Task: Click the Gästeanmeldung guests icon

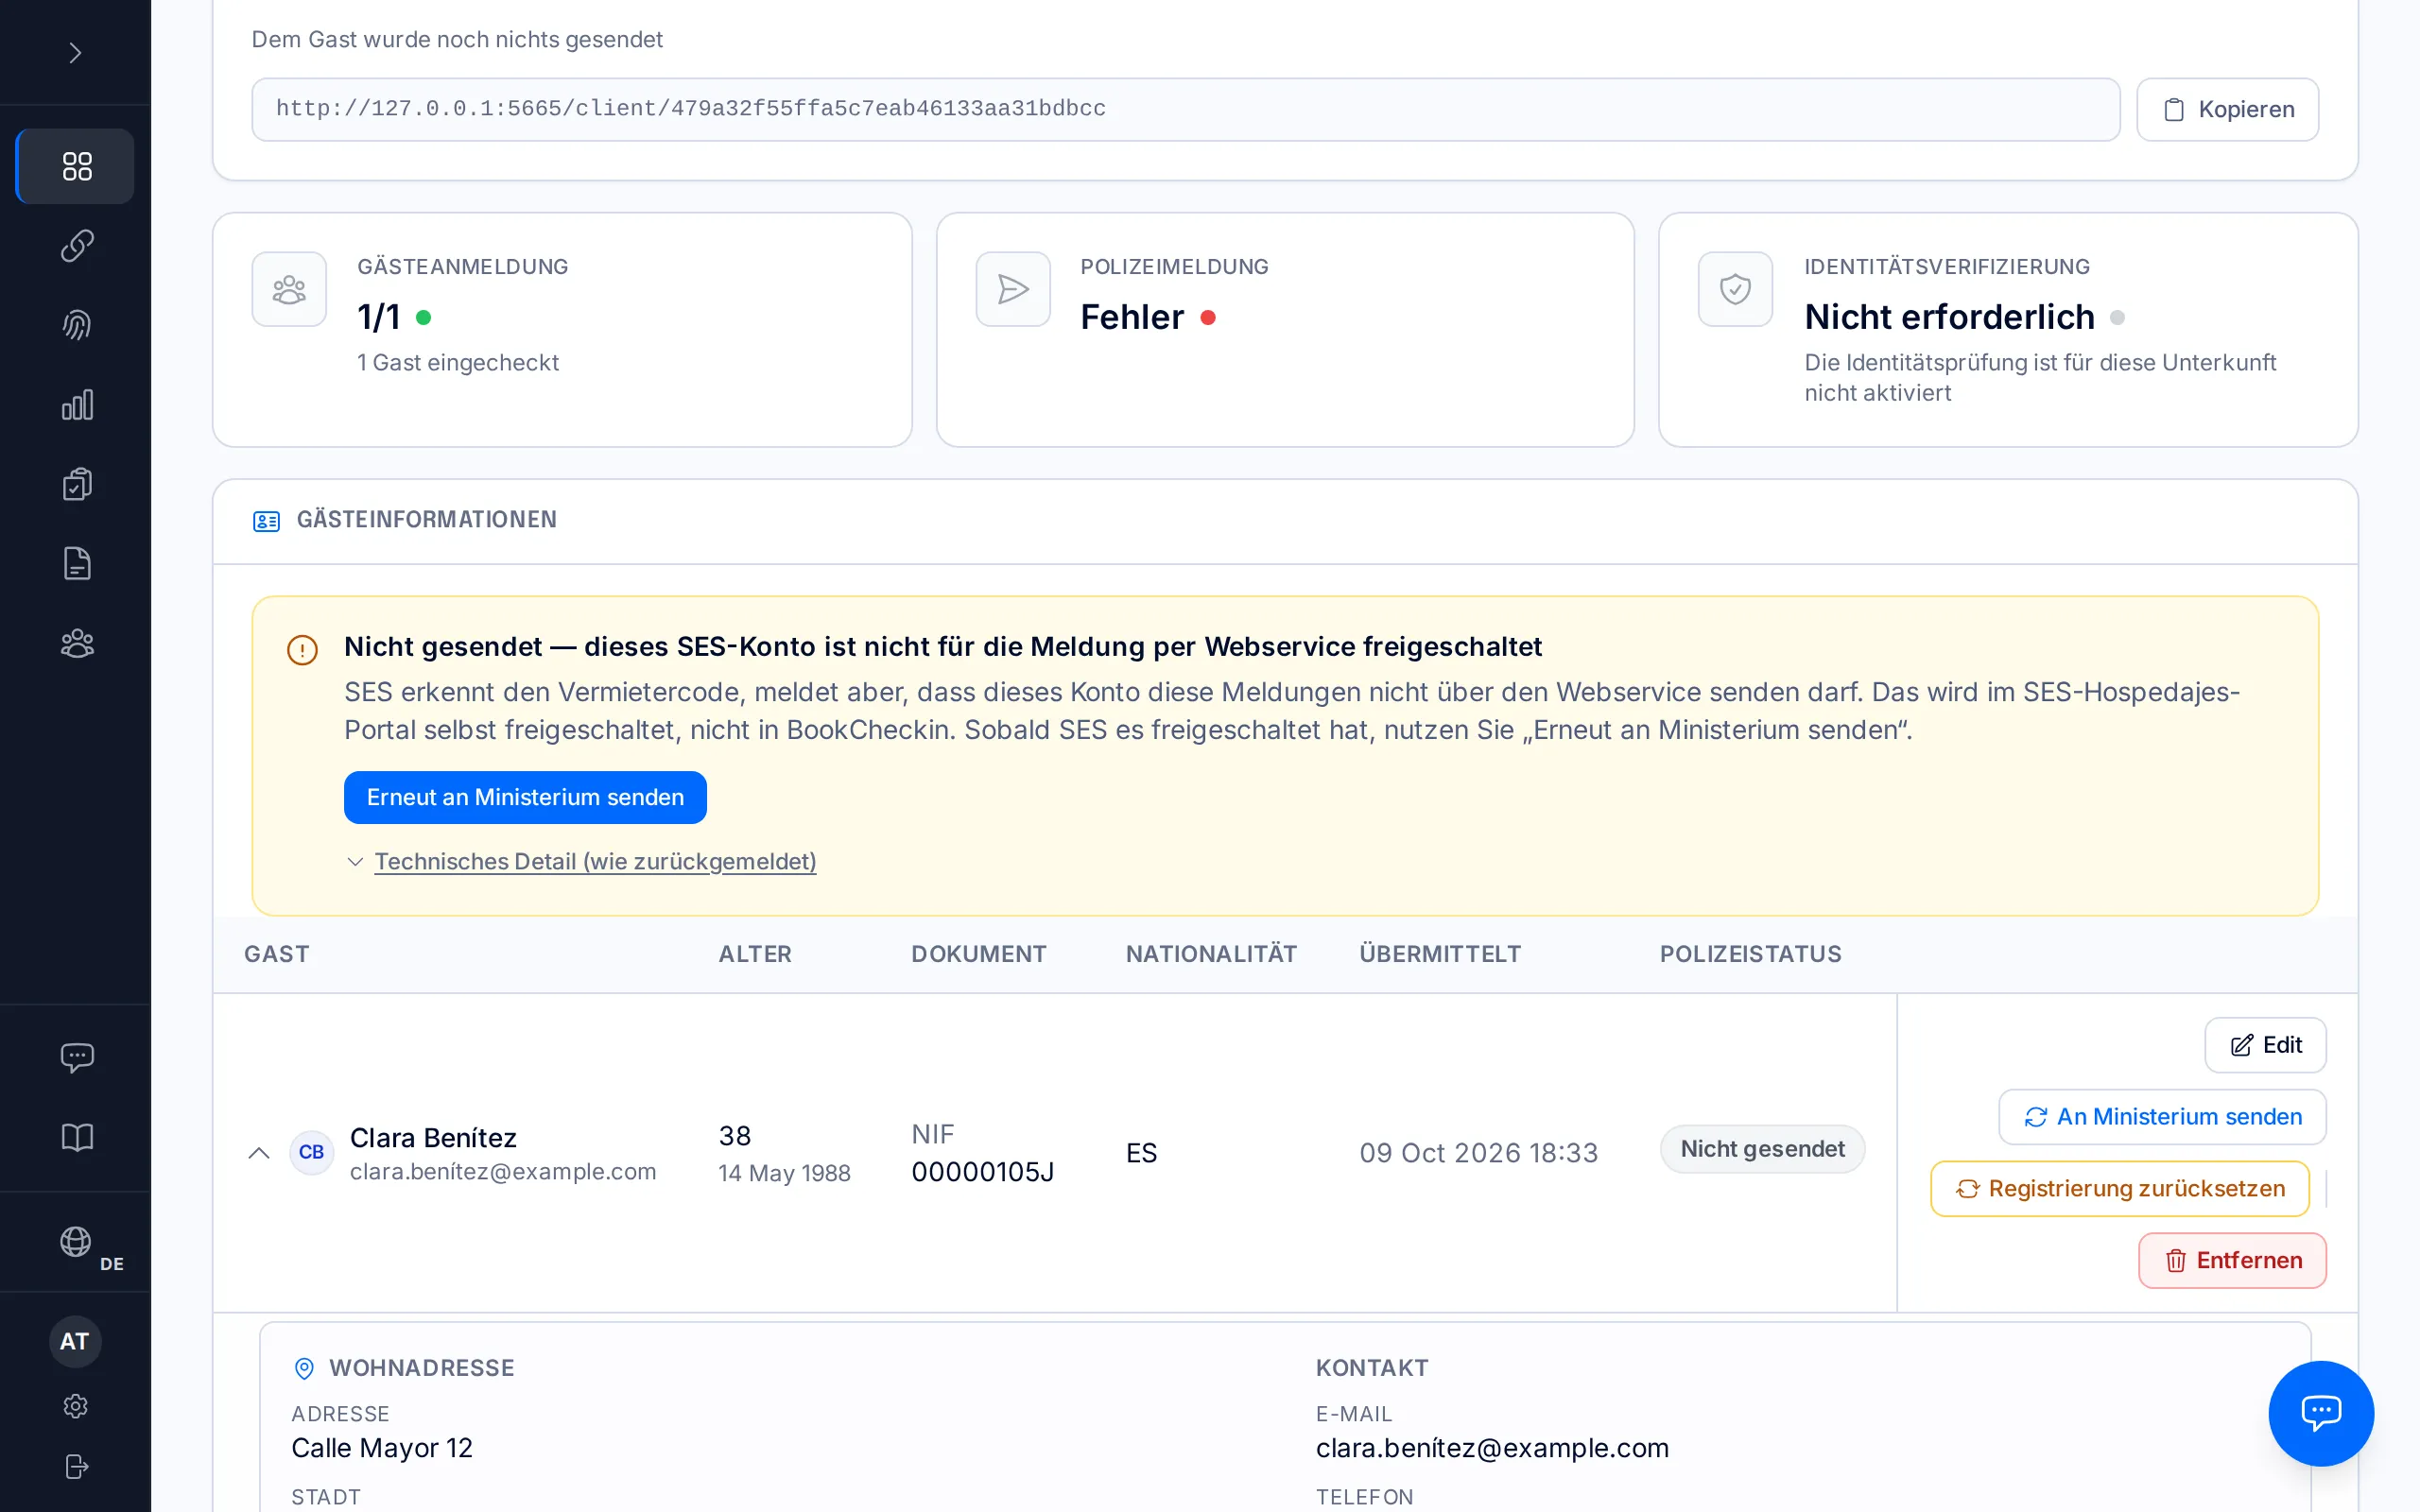Action: click(x=289, y=290)
